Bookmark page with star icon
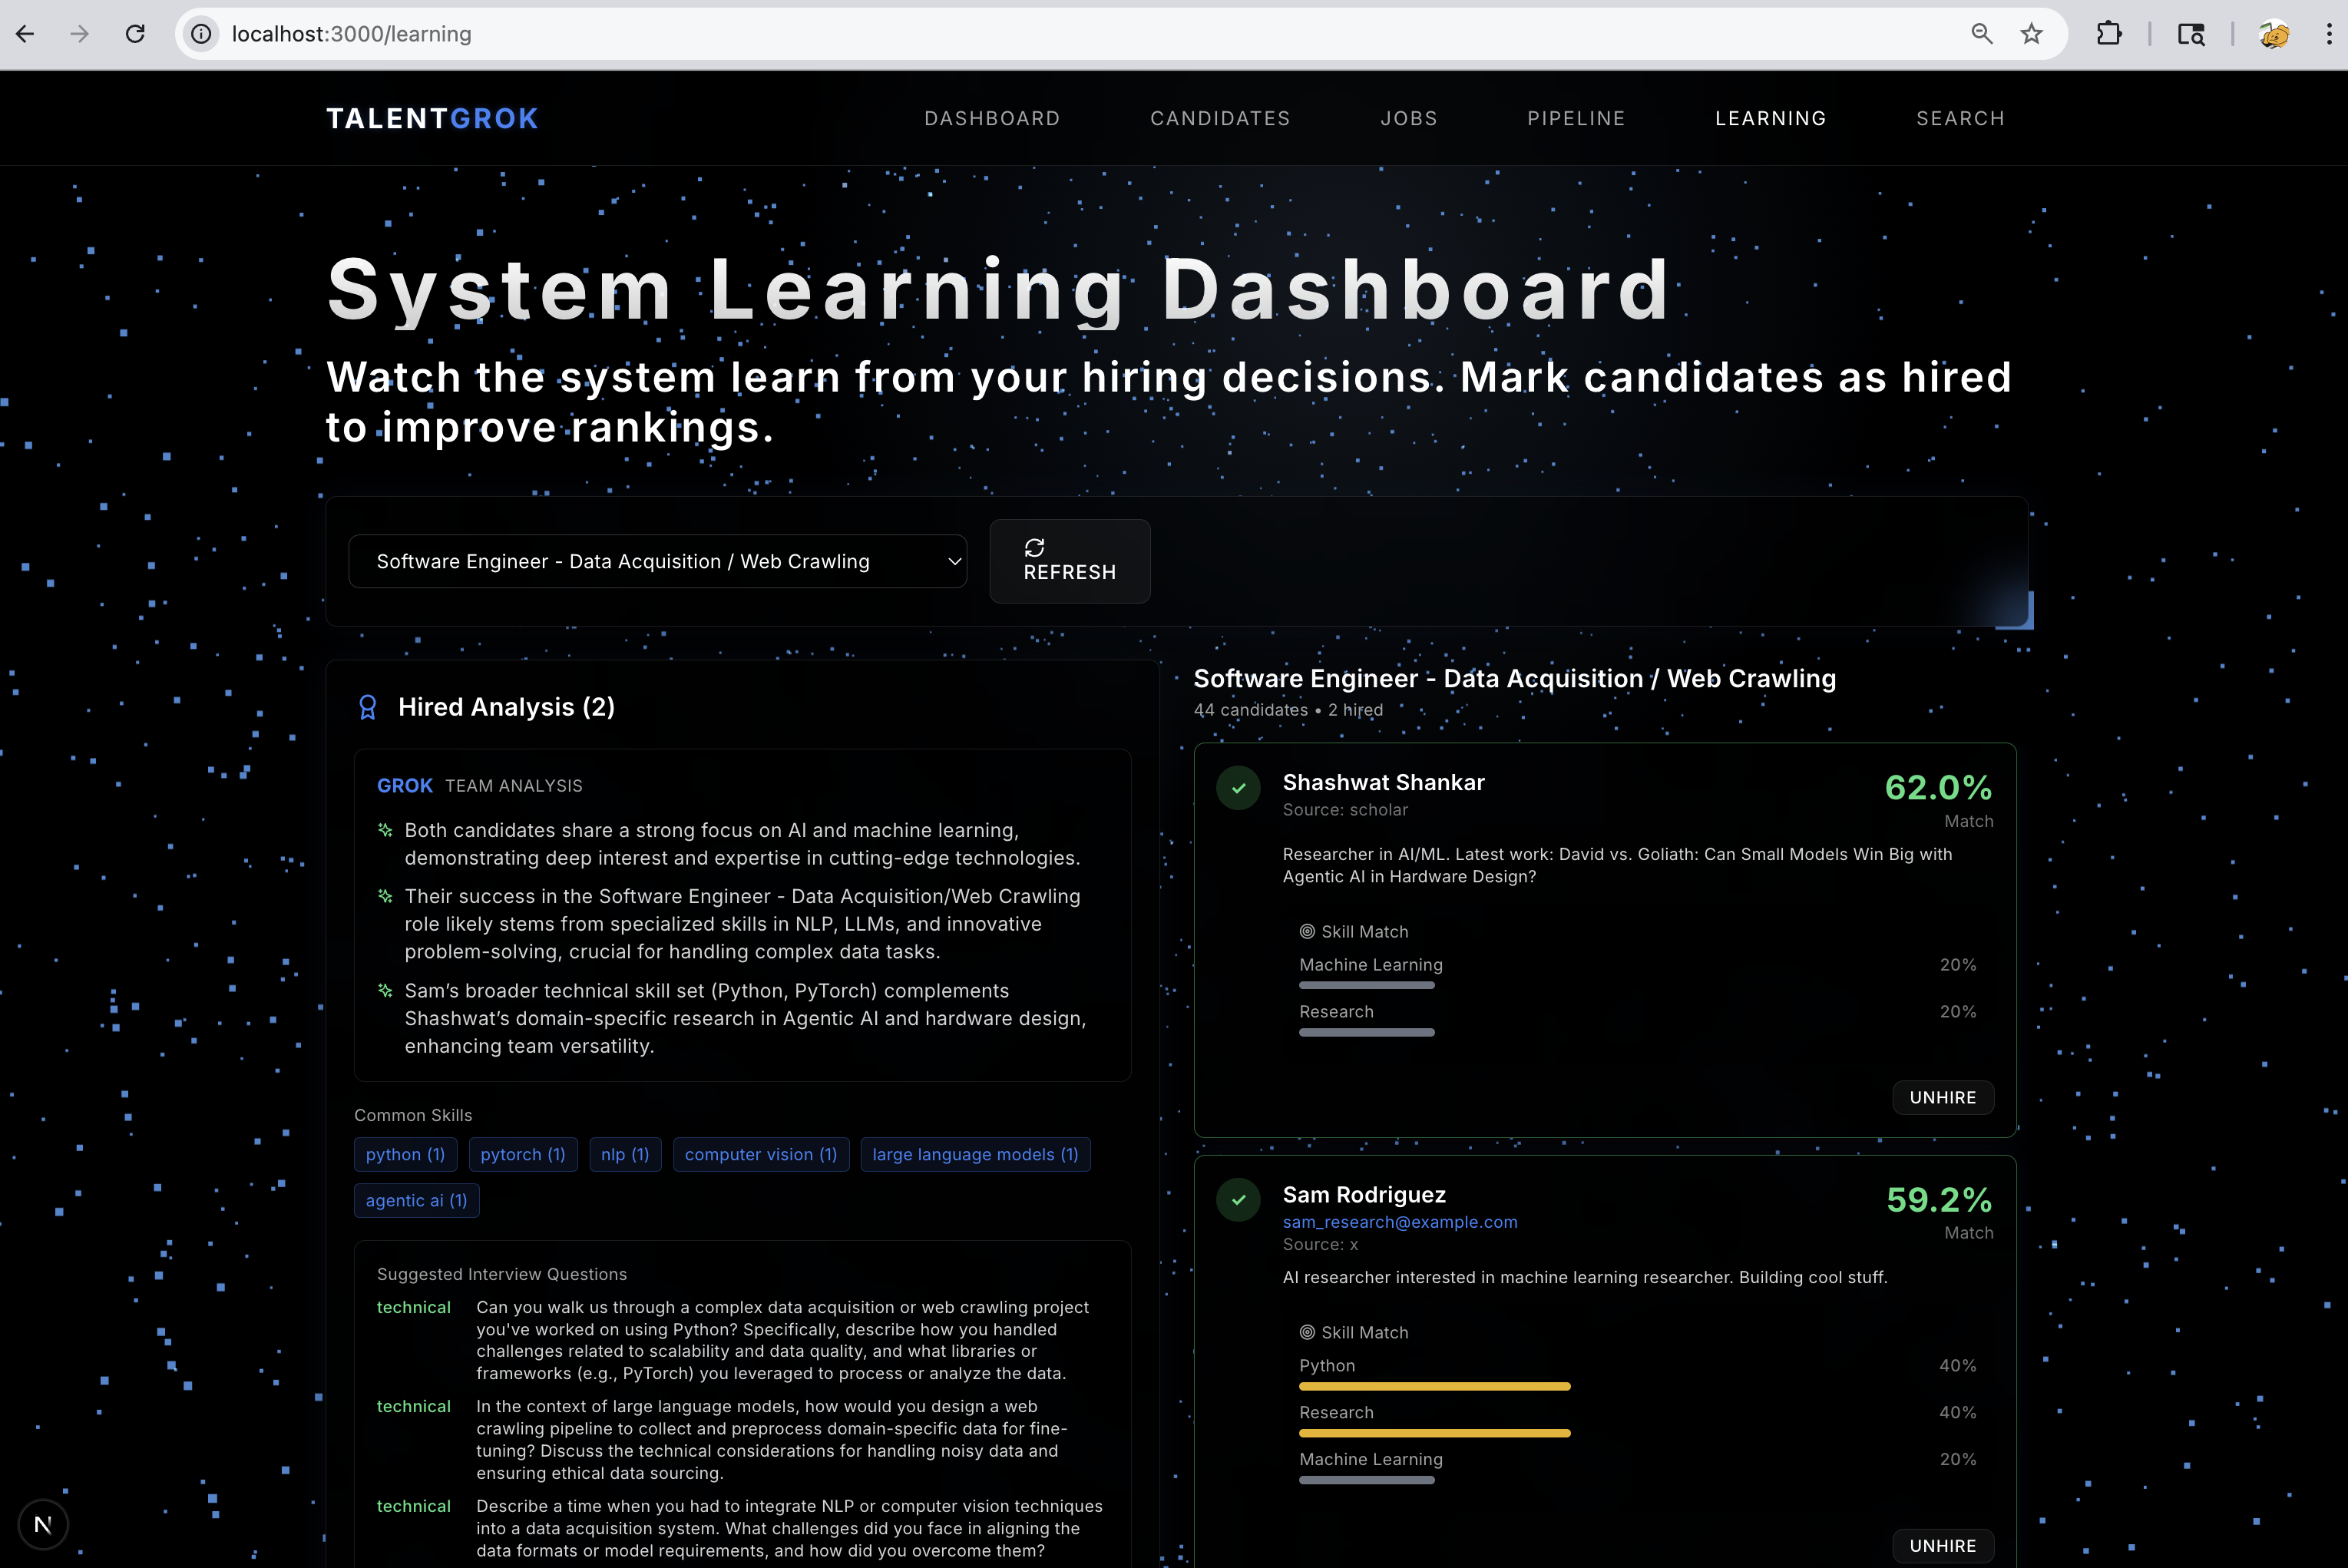 [2031, 34]
